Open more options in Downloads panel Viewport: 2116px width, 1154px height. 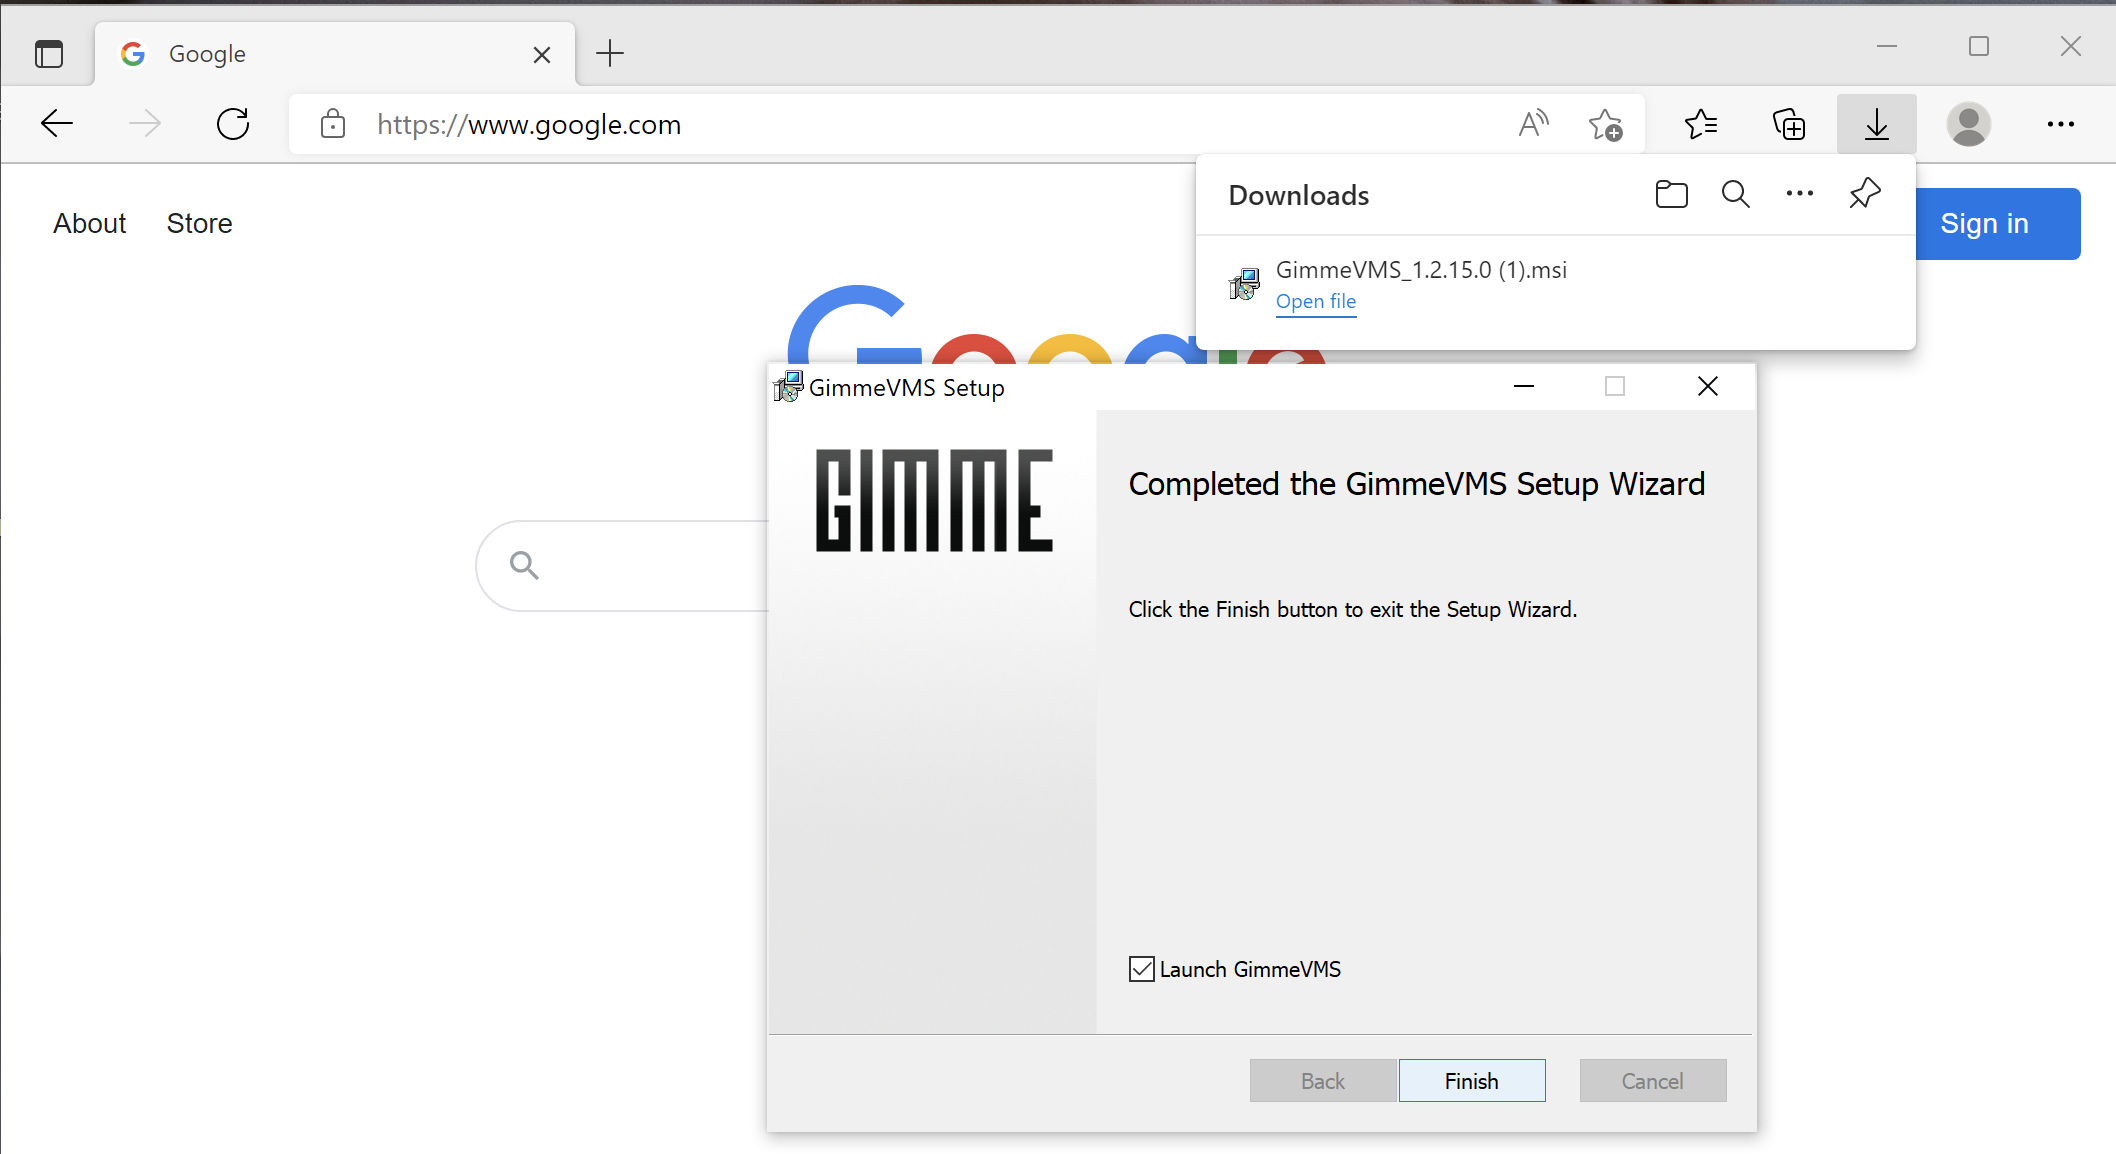click(x=1800, y=194)
